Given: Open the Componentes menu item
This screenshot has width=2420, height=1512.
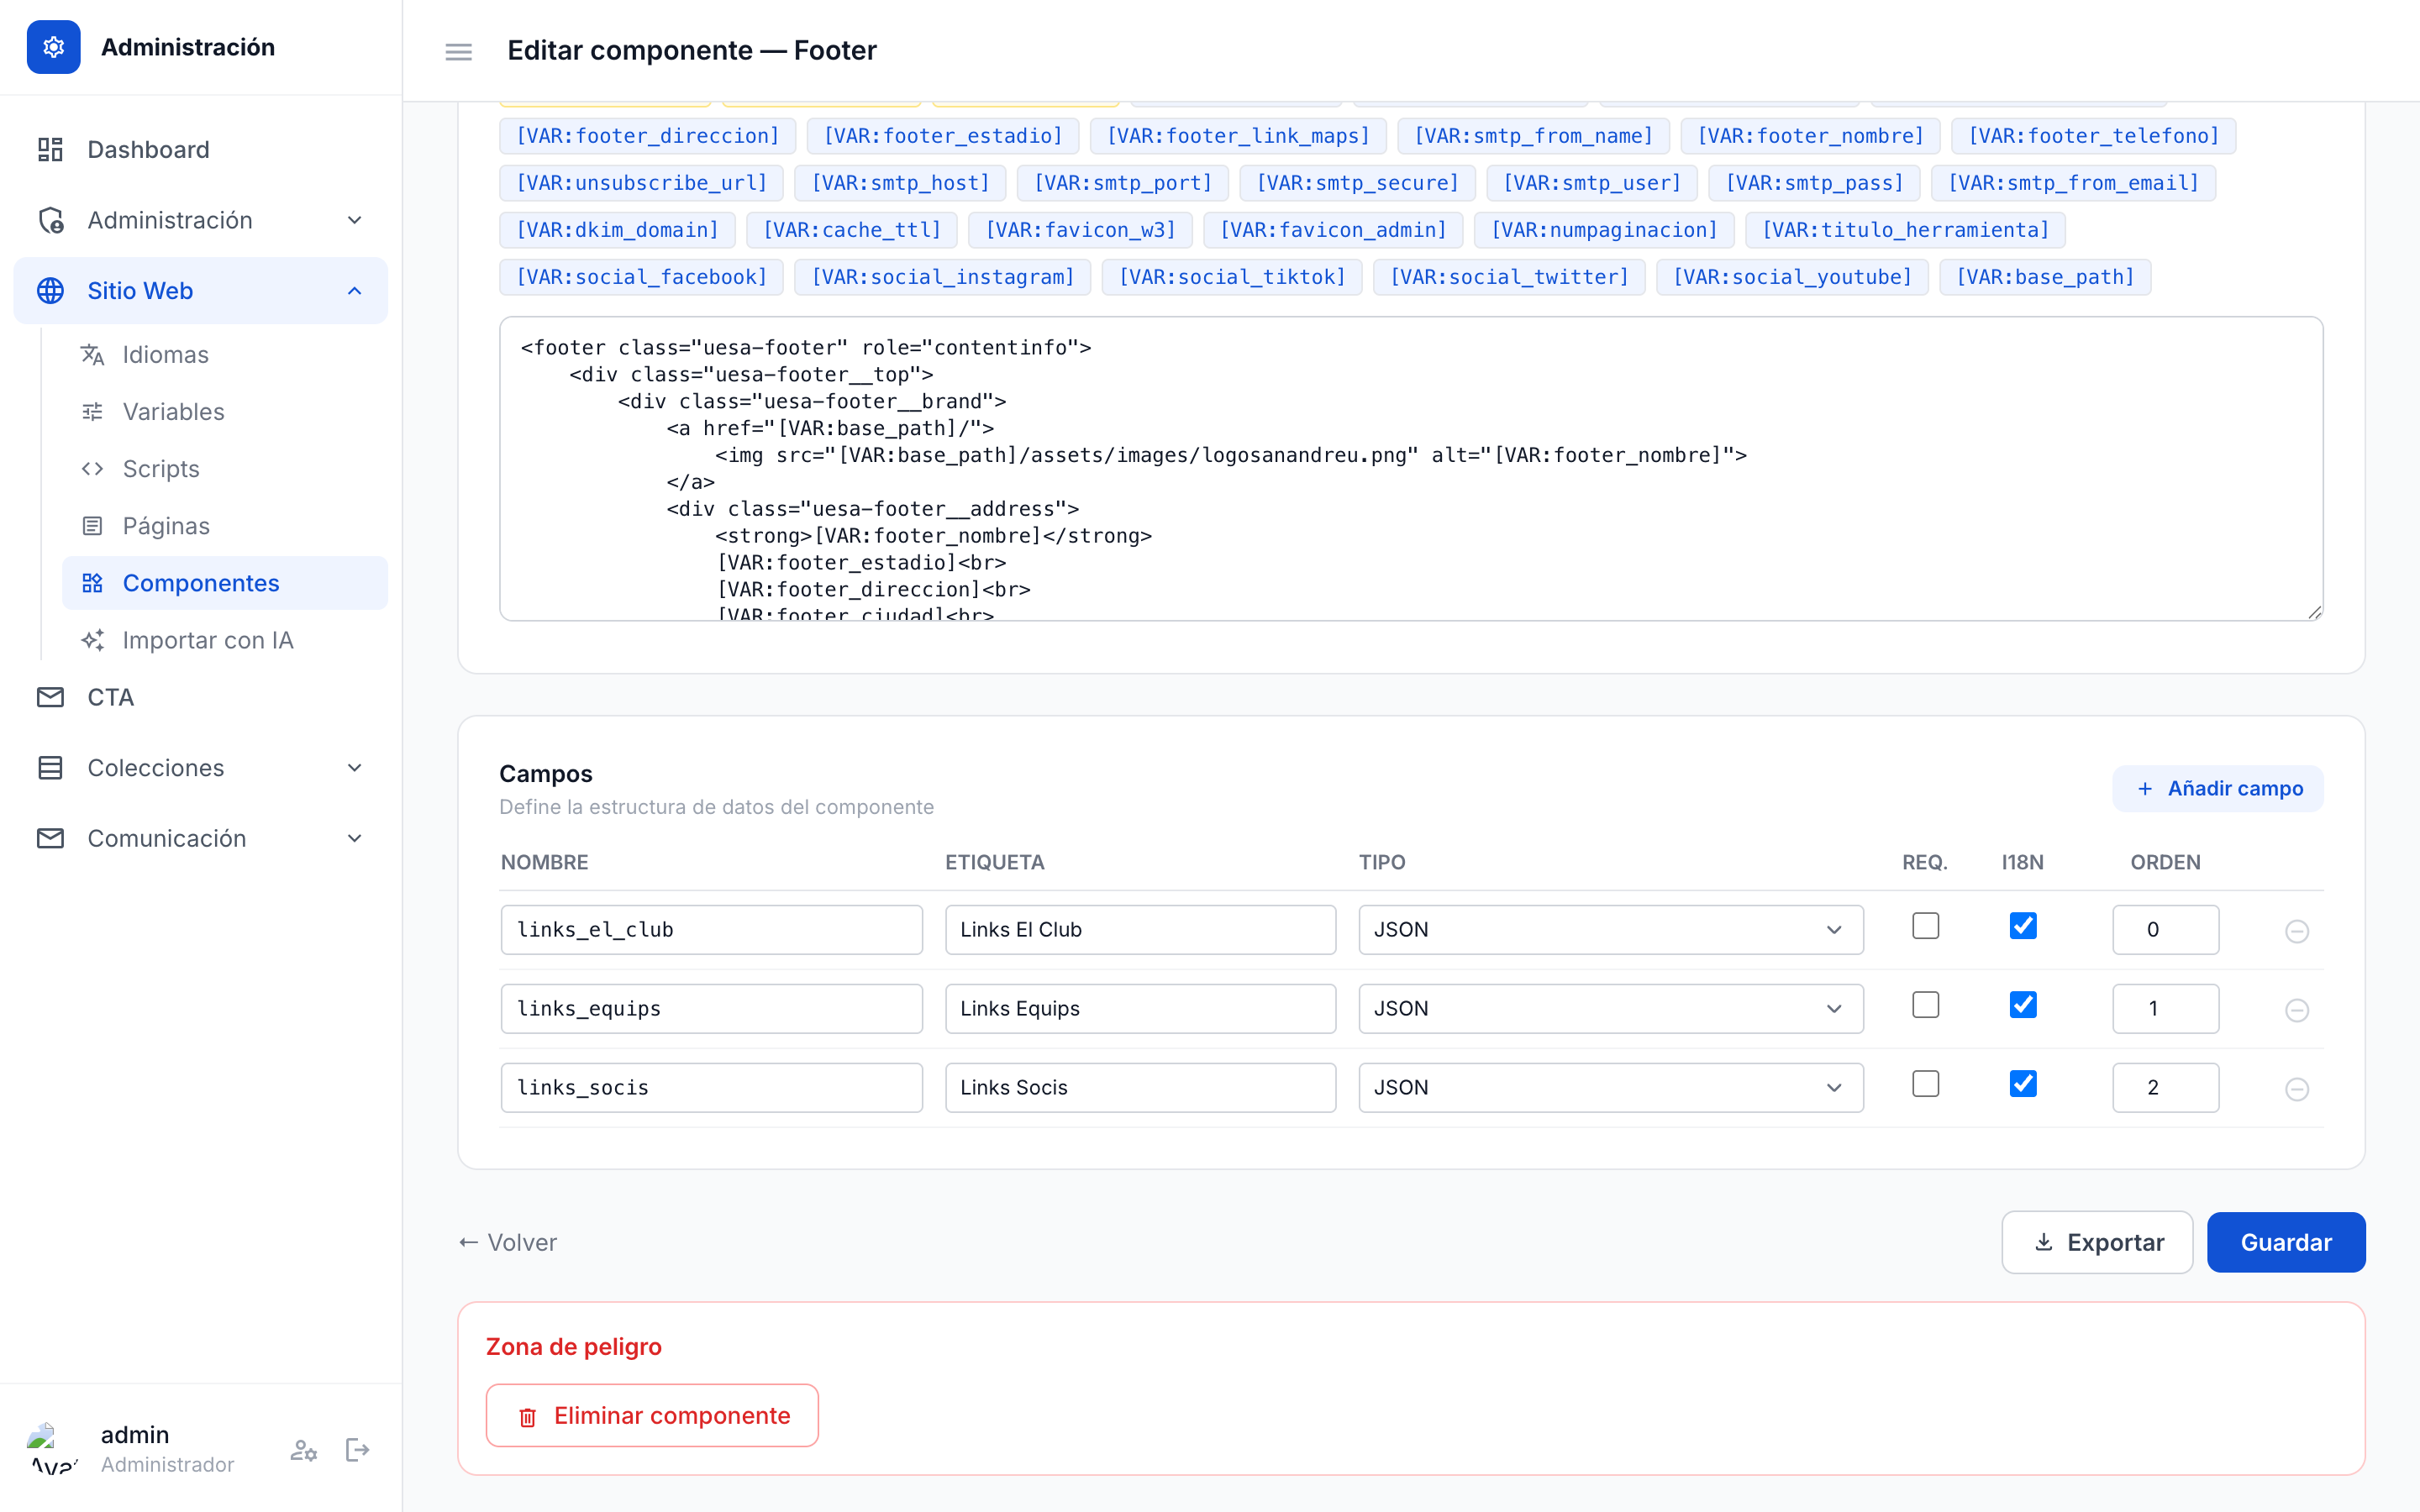Looking at the screenshot, I should click(x=225, y=583).
